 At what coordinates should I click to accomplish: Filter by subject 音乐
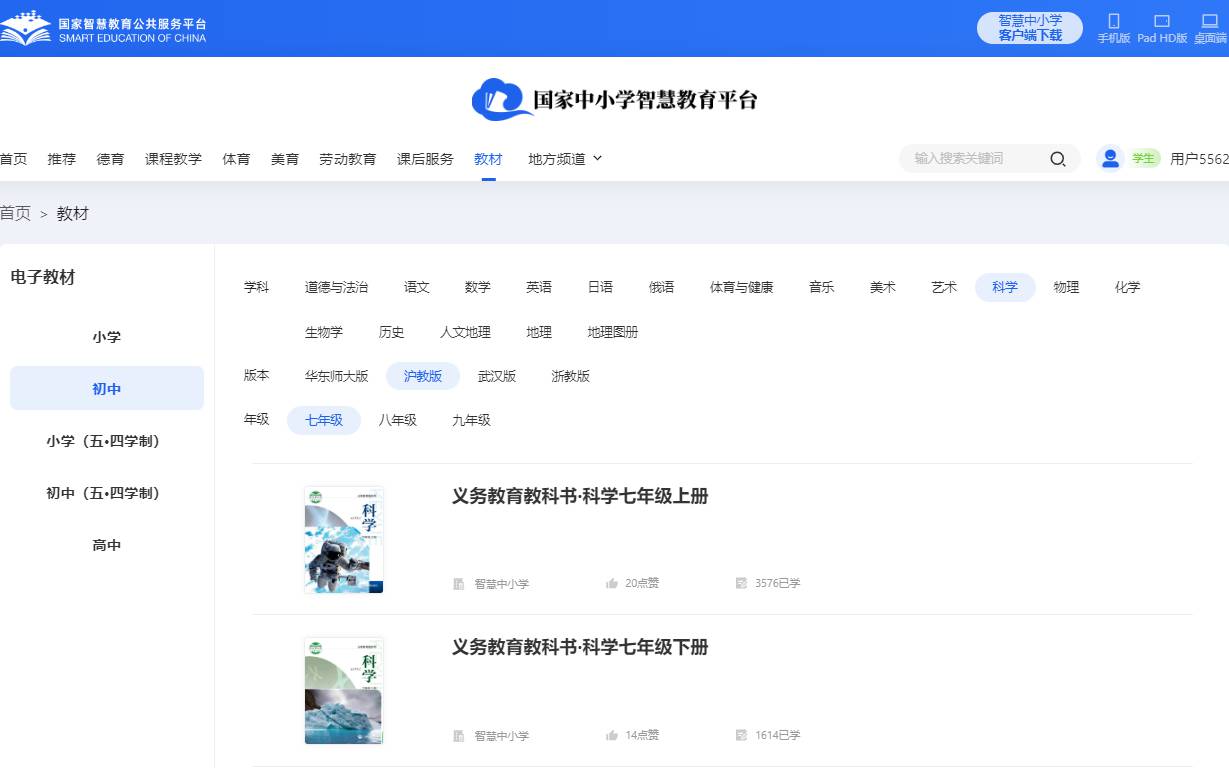[x=822, y=287]
